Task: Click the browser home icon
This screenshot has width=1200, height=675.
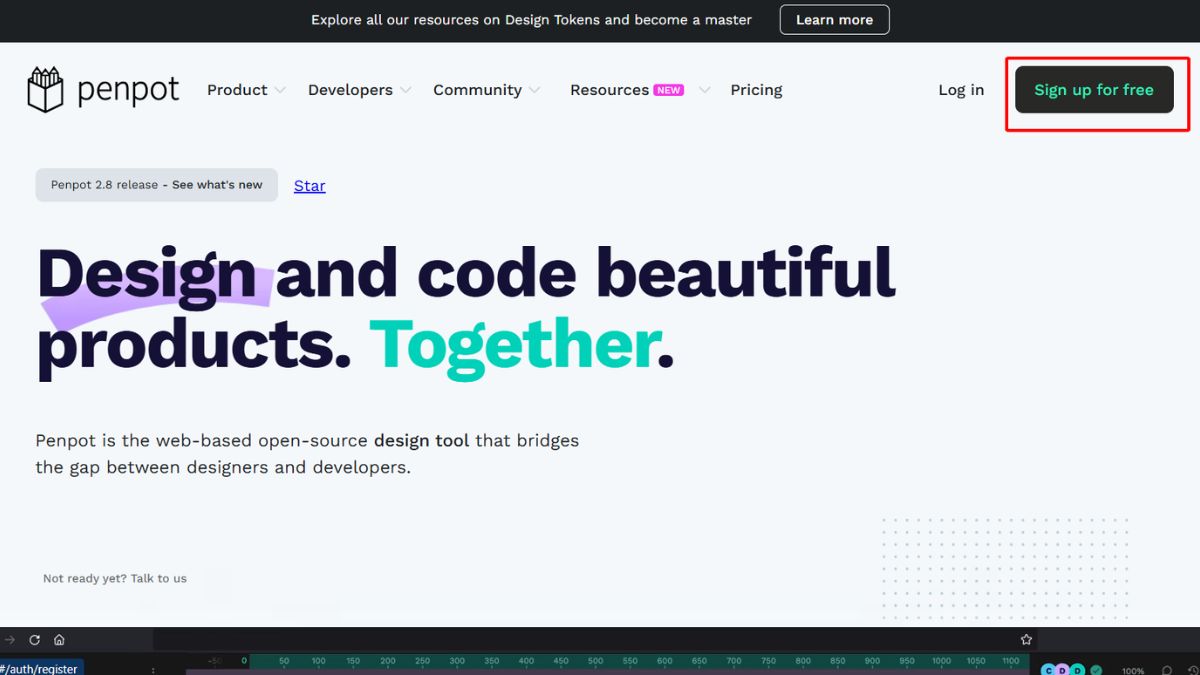Action: click(59, 640)
